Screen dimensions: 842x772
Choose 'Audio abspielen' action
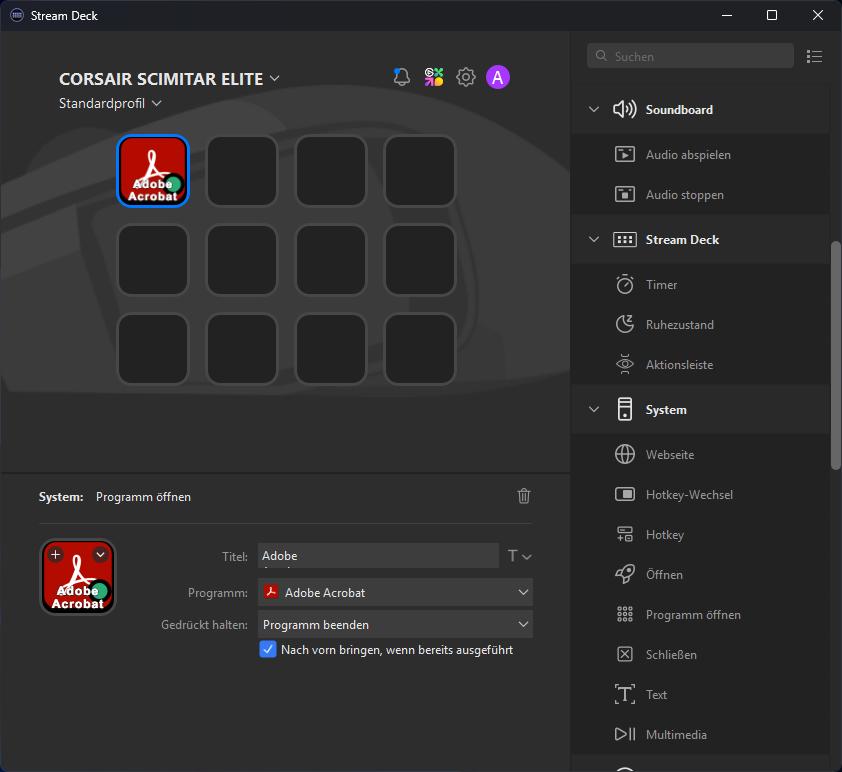point(688,155)
